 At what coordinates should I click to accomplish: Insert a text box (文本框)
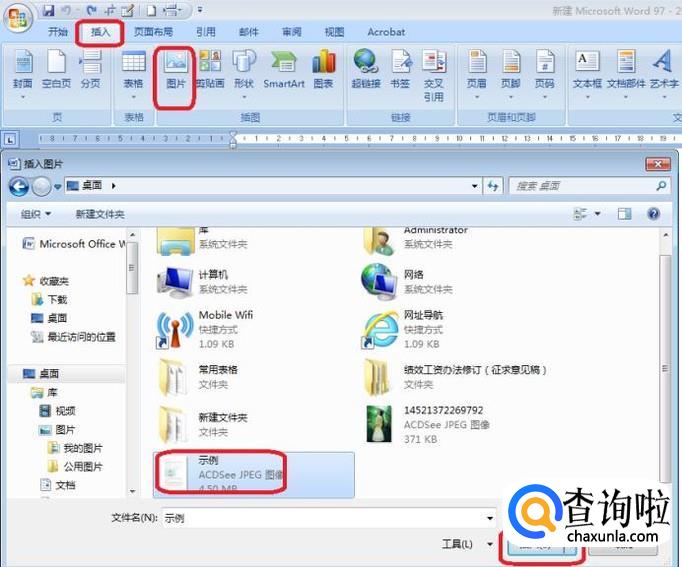[x=587, y=75]
